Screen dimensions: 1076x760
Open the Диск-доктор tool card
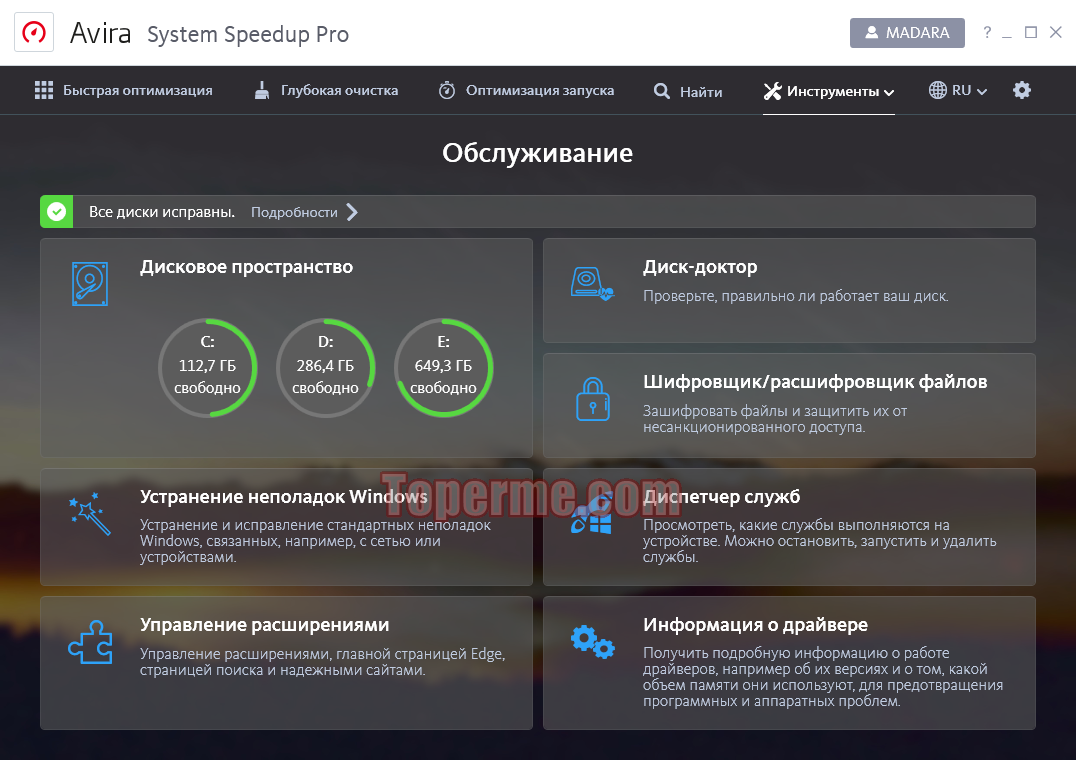789,290
